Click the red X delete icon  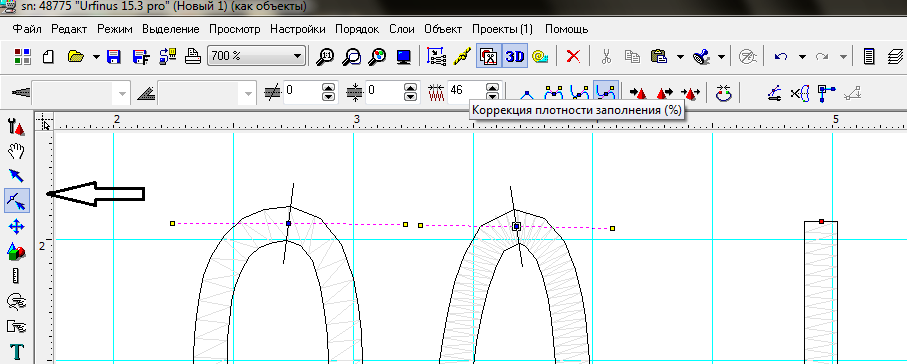(573, 56)
